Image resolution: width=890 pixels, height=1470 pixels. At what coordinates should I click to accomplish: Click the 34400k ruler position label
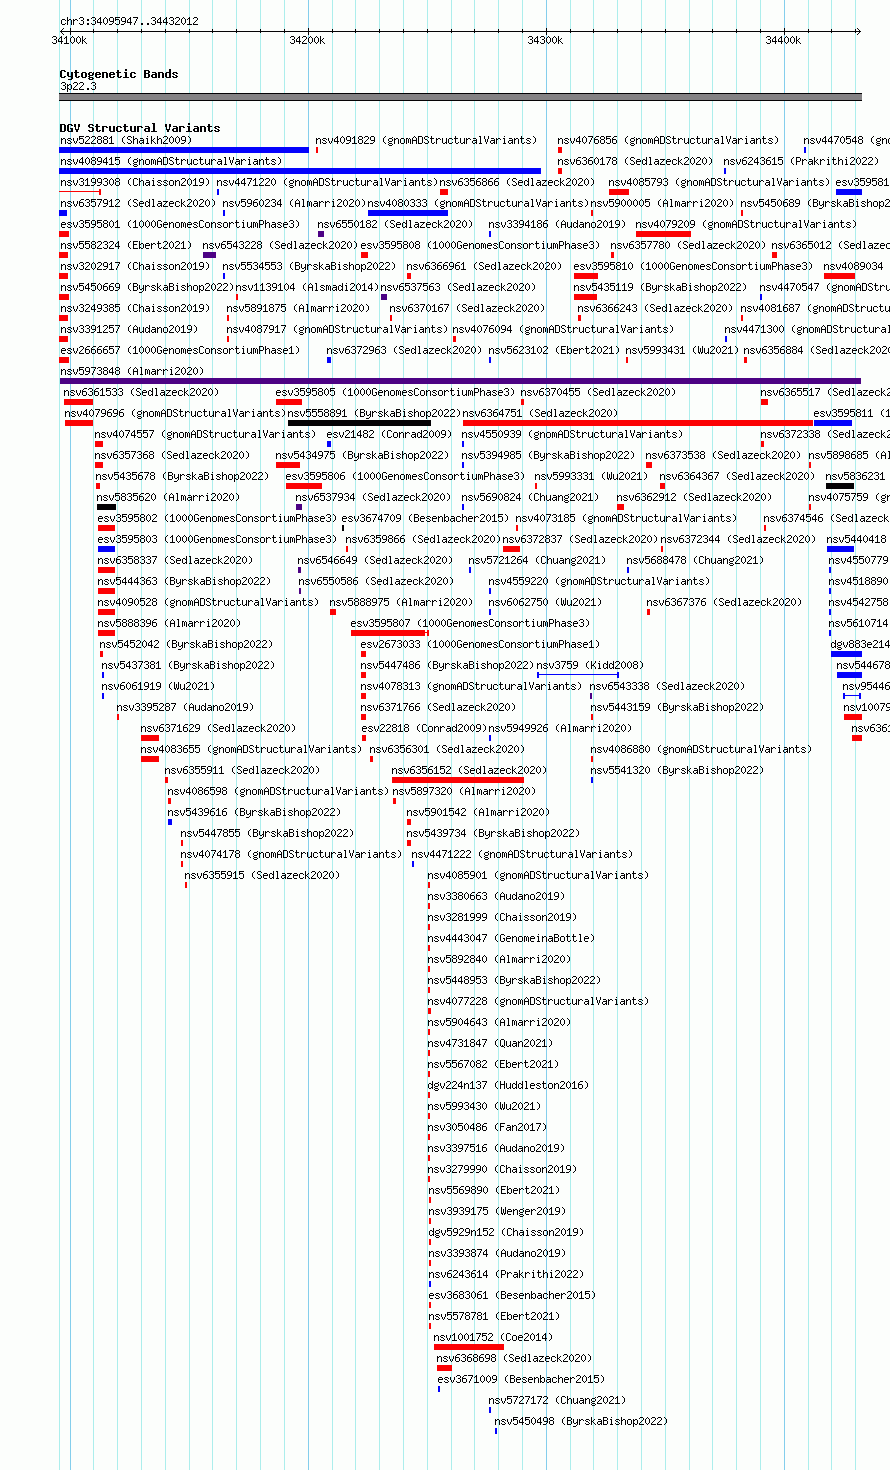coord(783,40)
